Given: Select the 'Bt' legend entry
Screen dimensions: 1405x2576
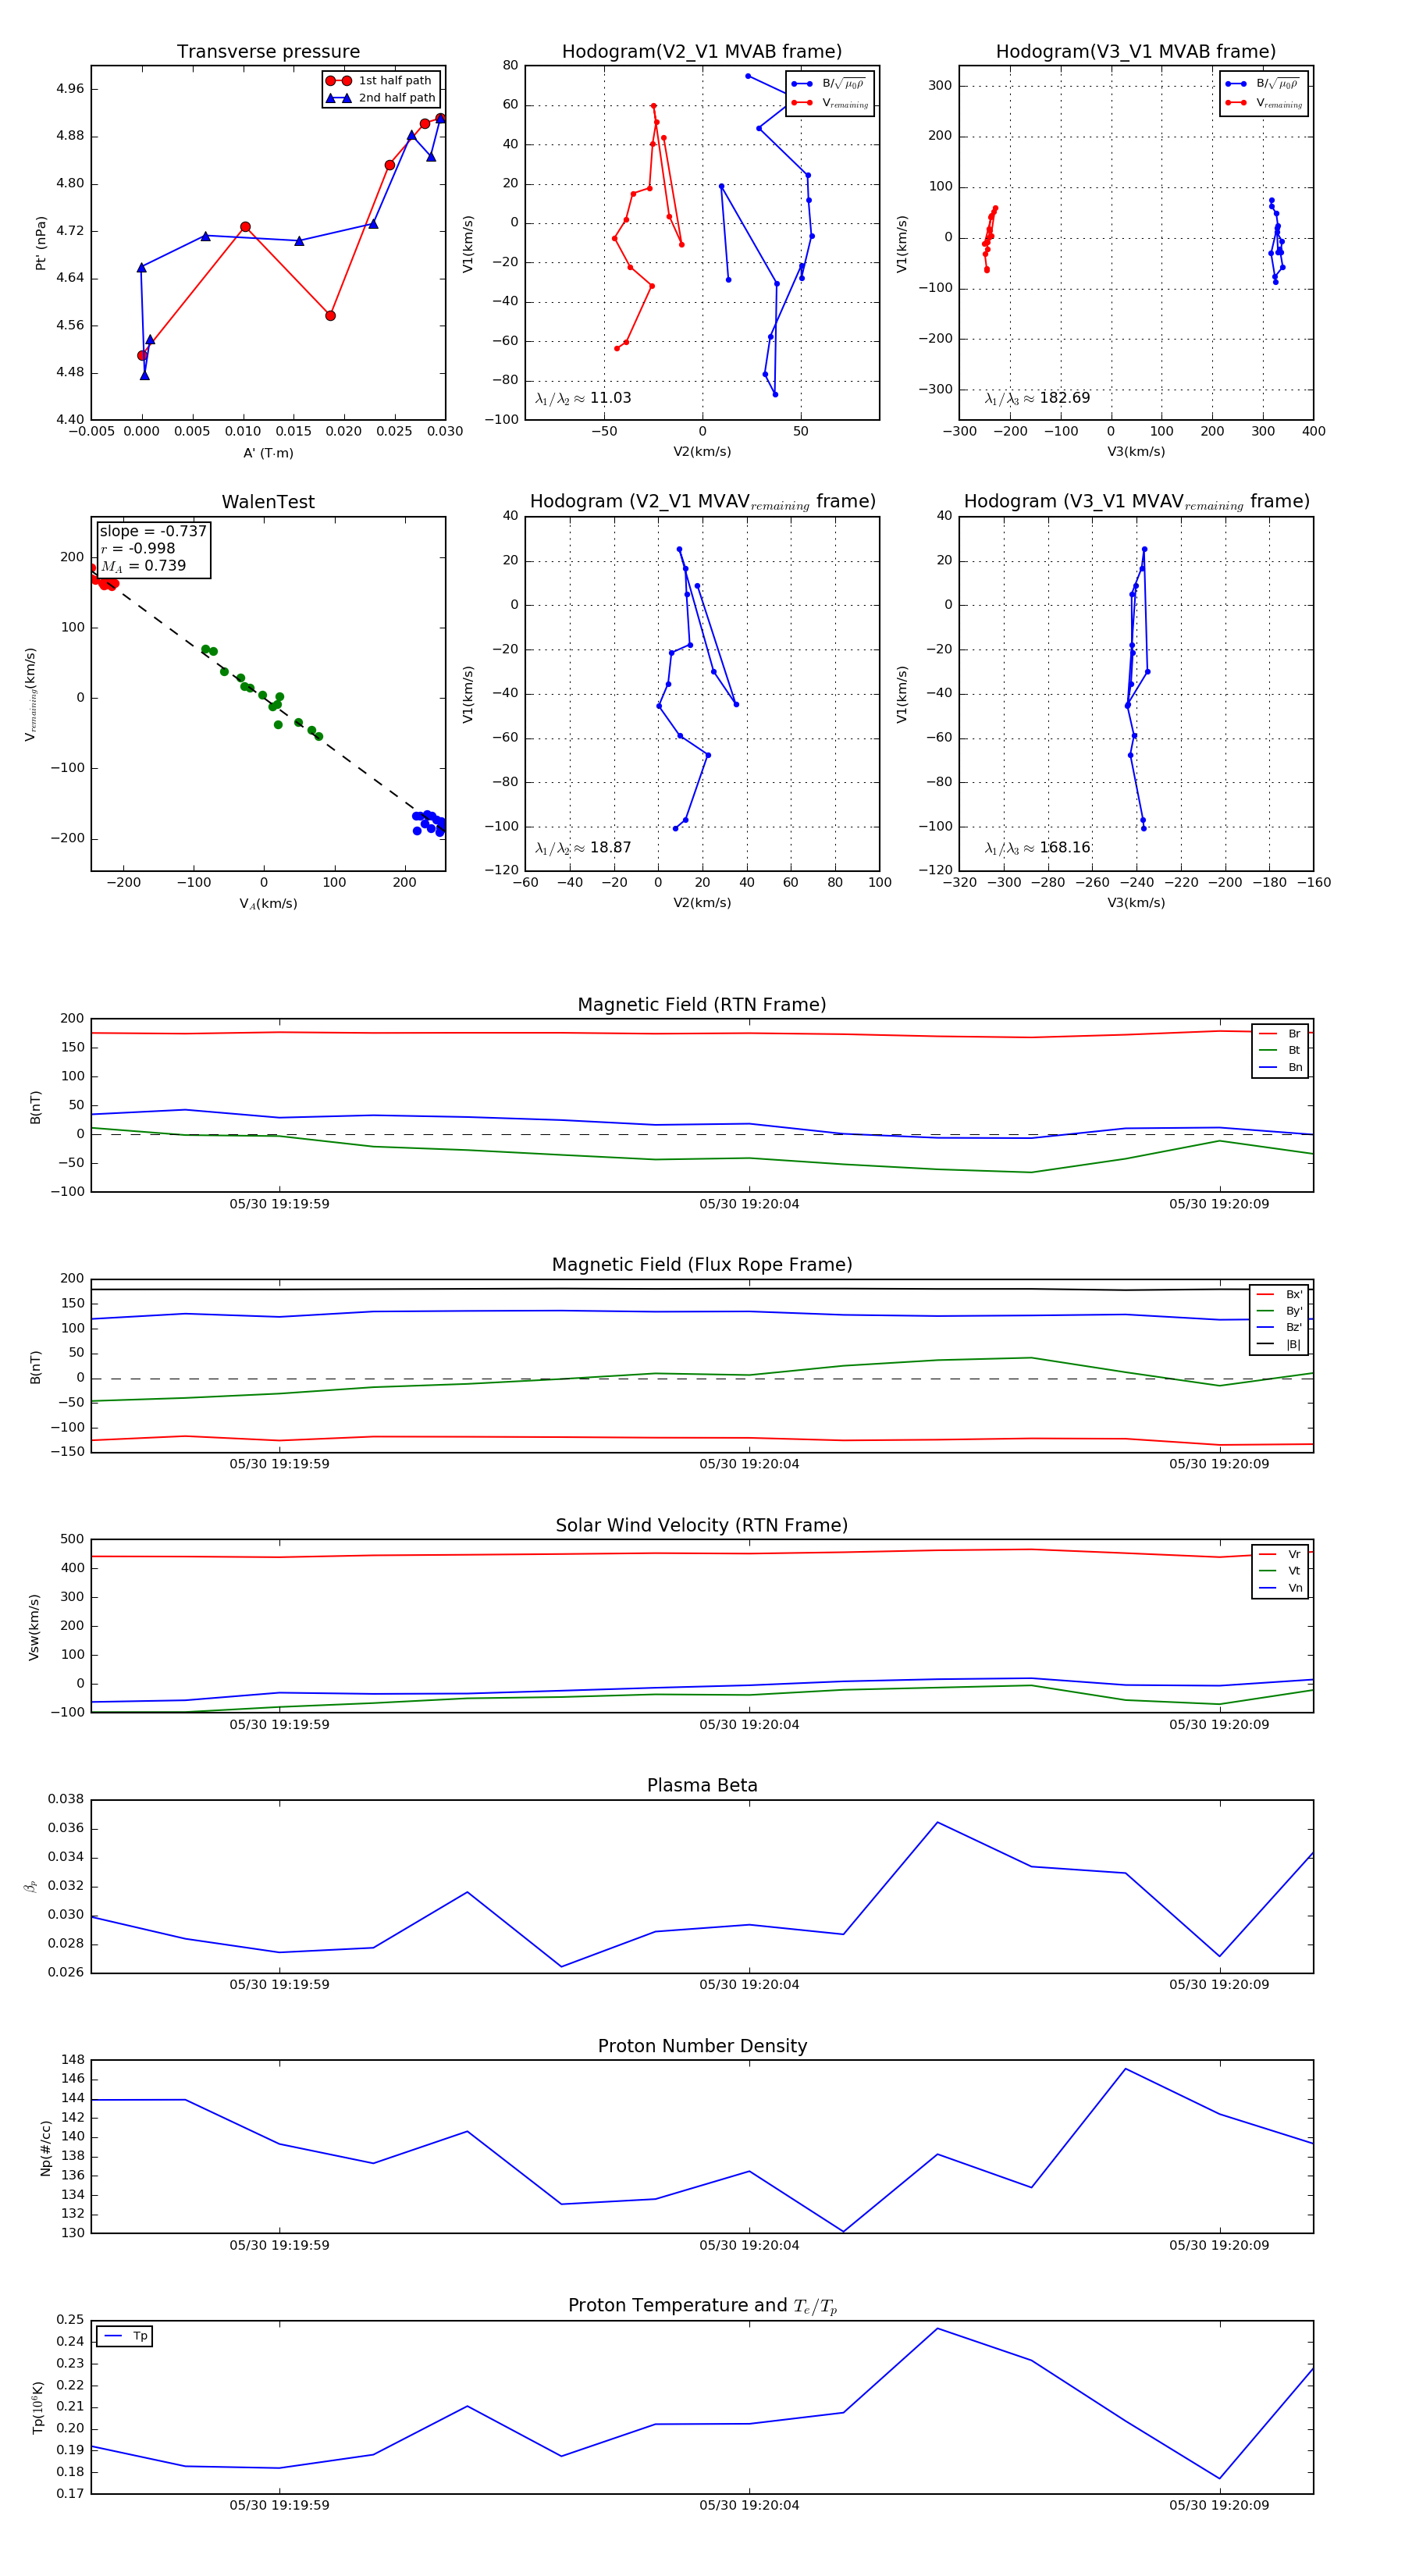Looking at the screenshot, I should tap(1280, 1051).
